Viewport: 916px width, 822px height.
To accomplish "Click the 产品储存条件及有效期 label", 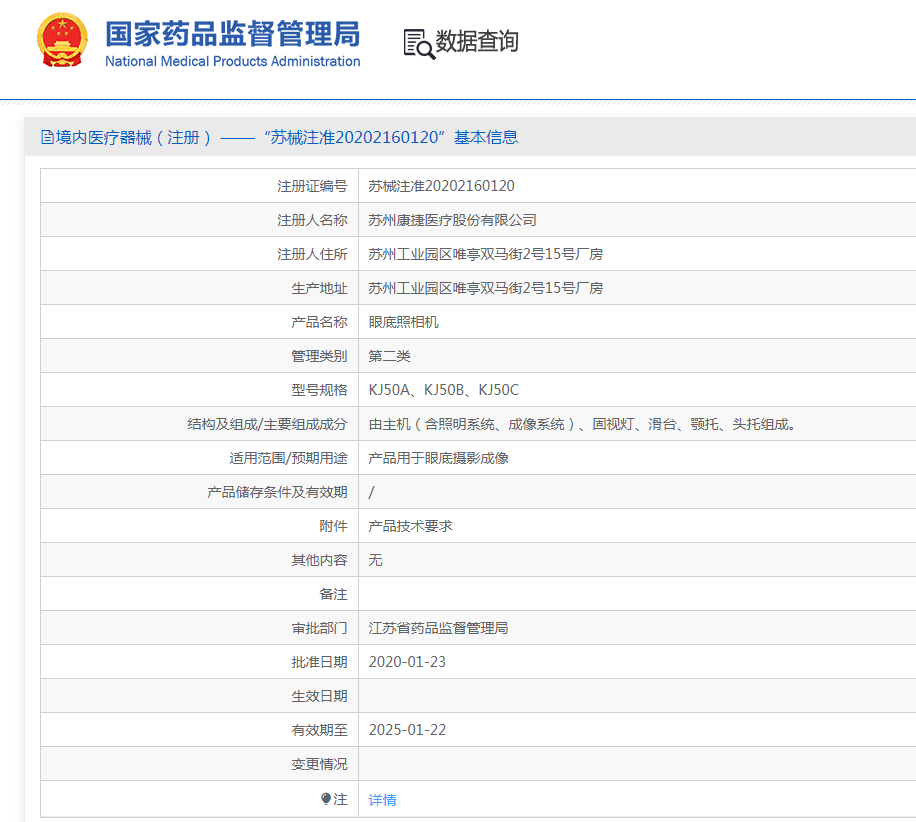I will [x=277, y=492].
